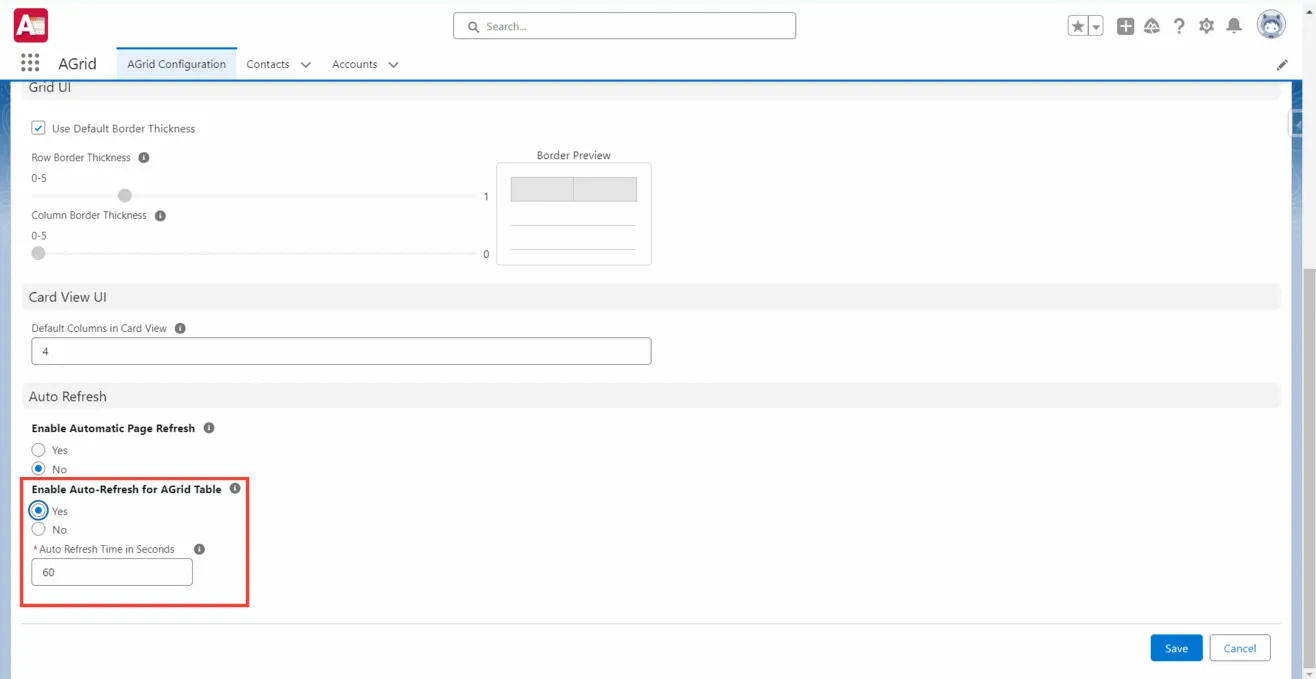Uncheck Use Default Border Thickness
The height and width of the screenshot is (679, 1316).
click(x=37, y=128)
